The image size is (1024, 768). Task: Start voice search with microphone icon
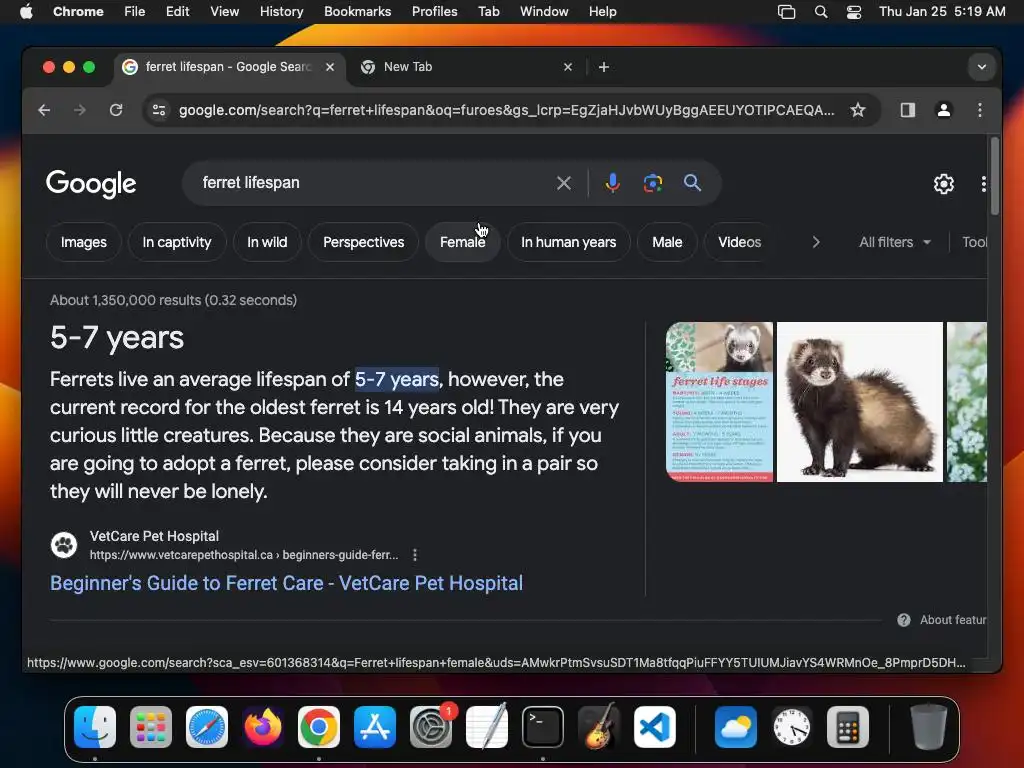(x=613, y=183)
